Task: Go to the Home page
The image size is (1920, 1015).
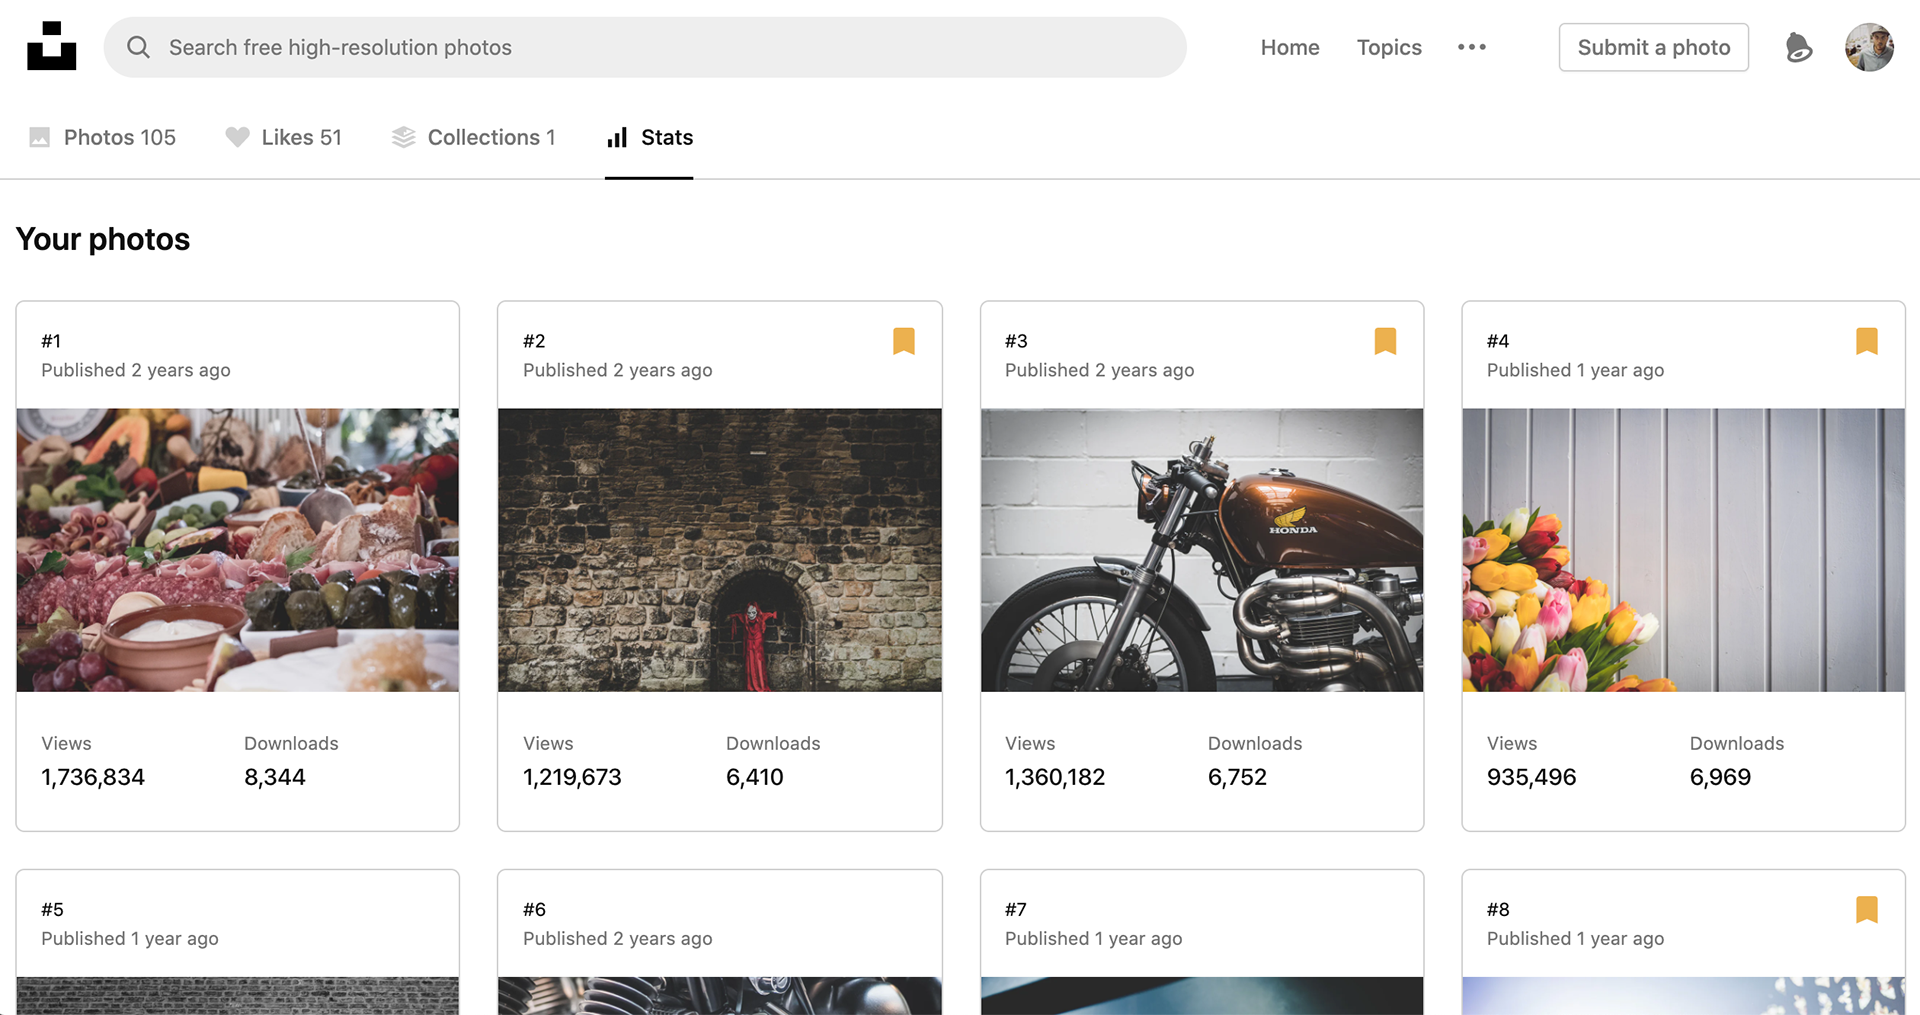Action: 1290,47
